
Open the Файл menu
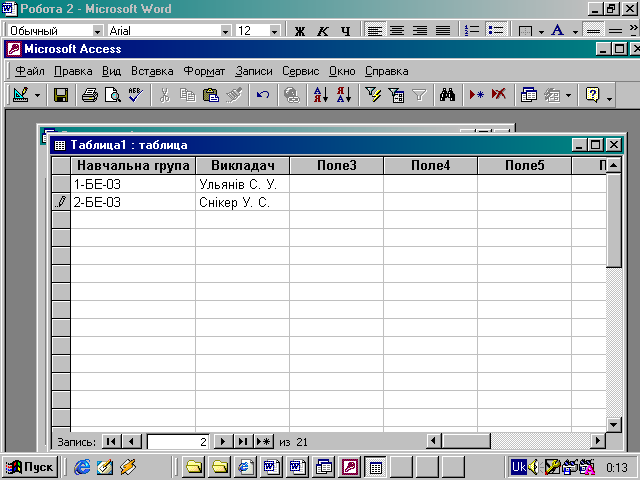click(29, 71)
